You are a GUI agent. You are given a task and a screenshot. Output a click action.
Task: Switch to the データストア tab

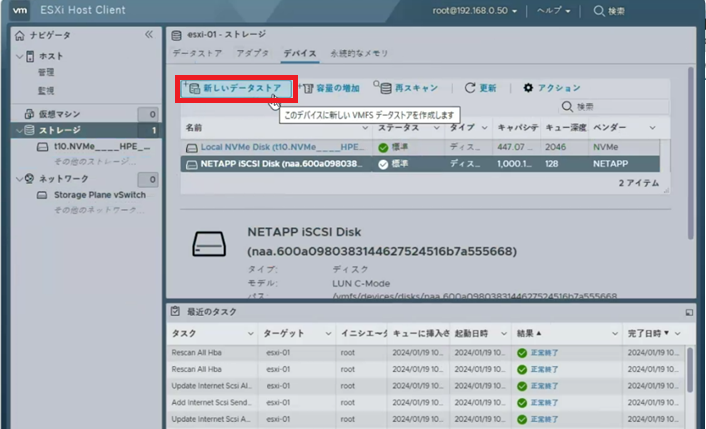click(x=198, y=53)
